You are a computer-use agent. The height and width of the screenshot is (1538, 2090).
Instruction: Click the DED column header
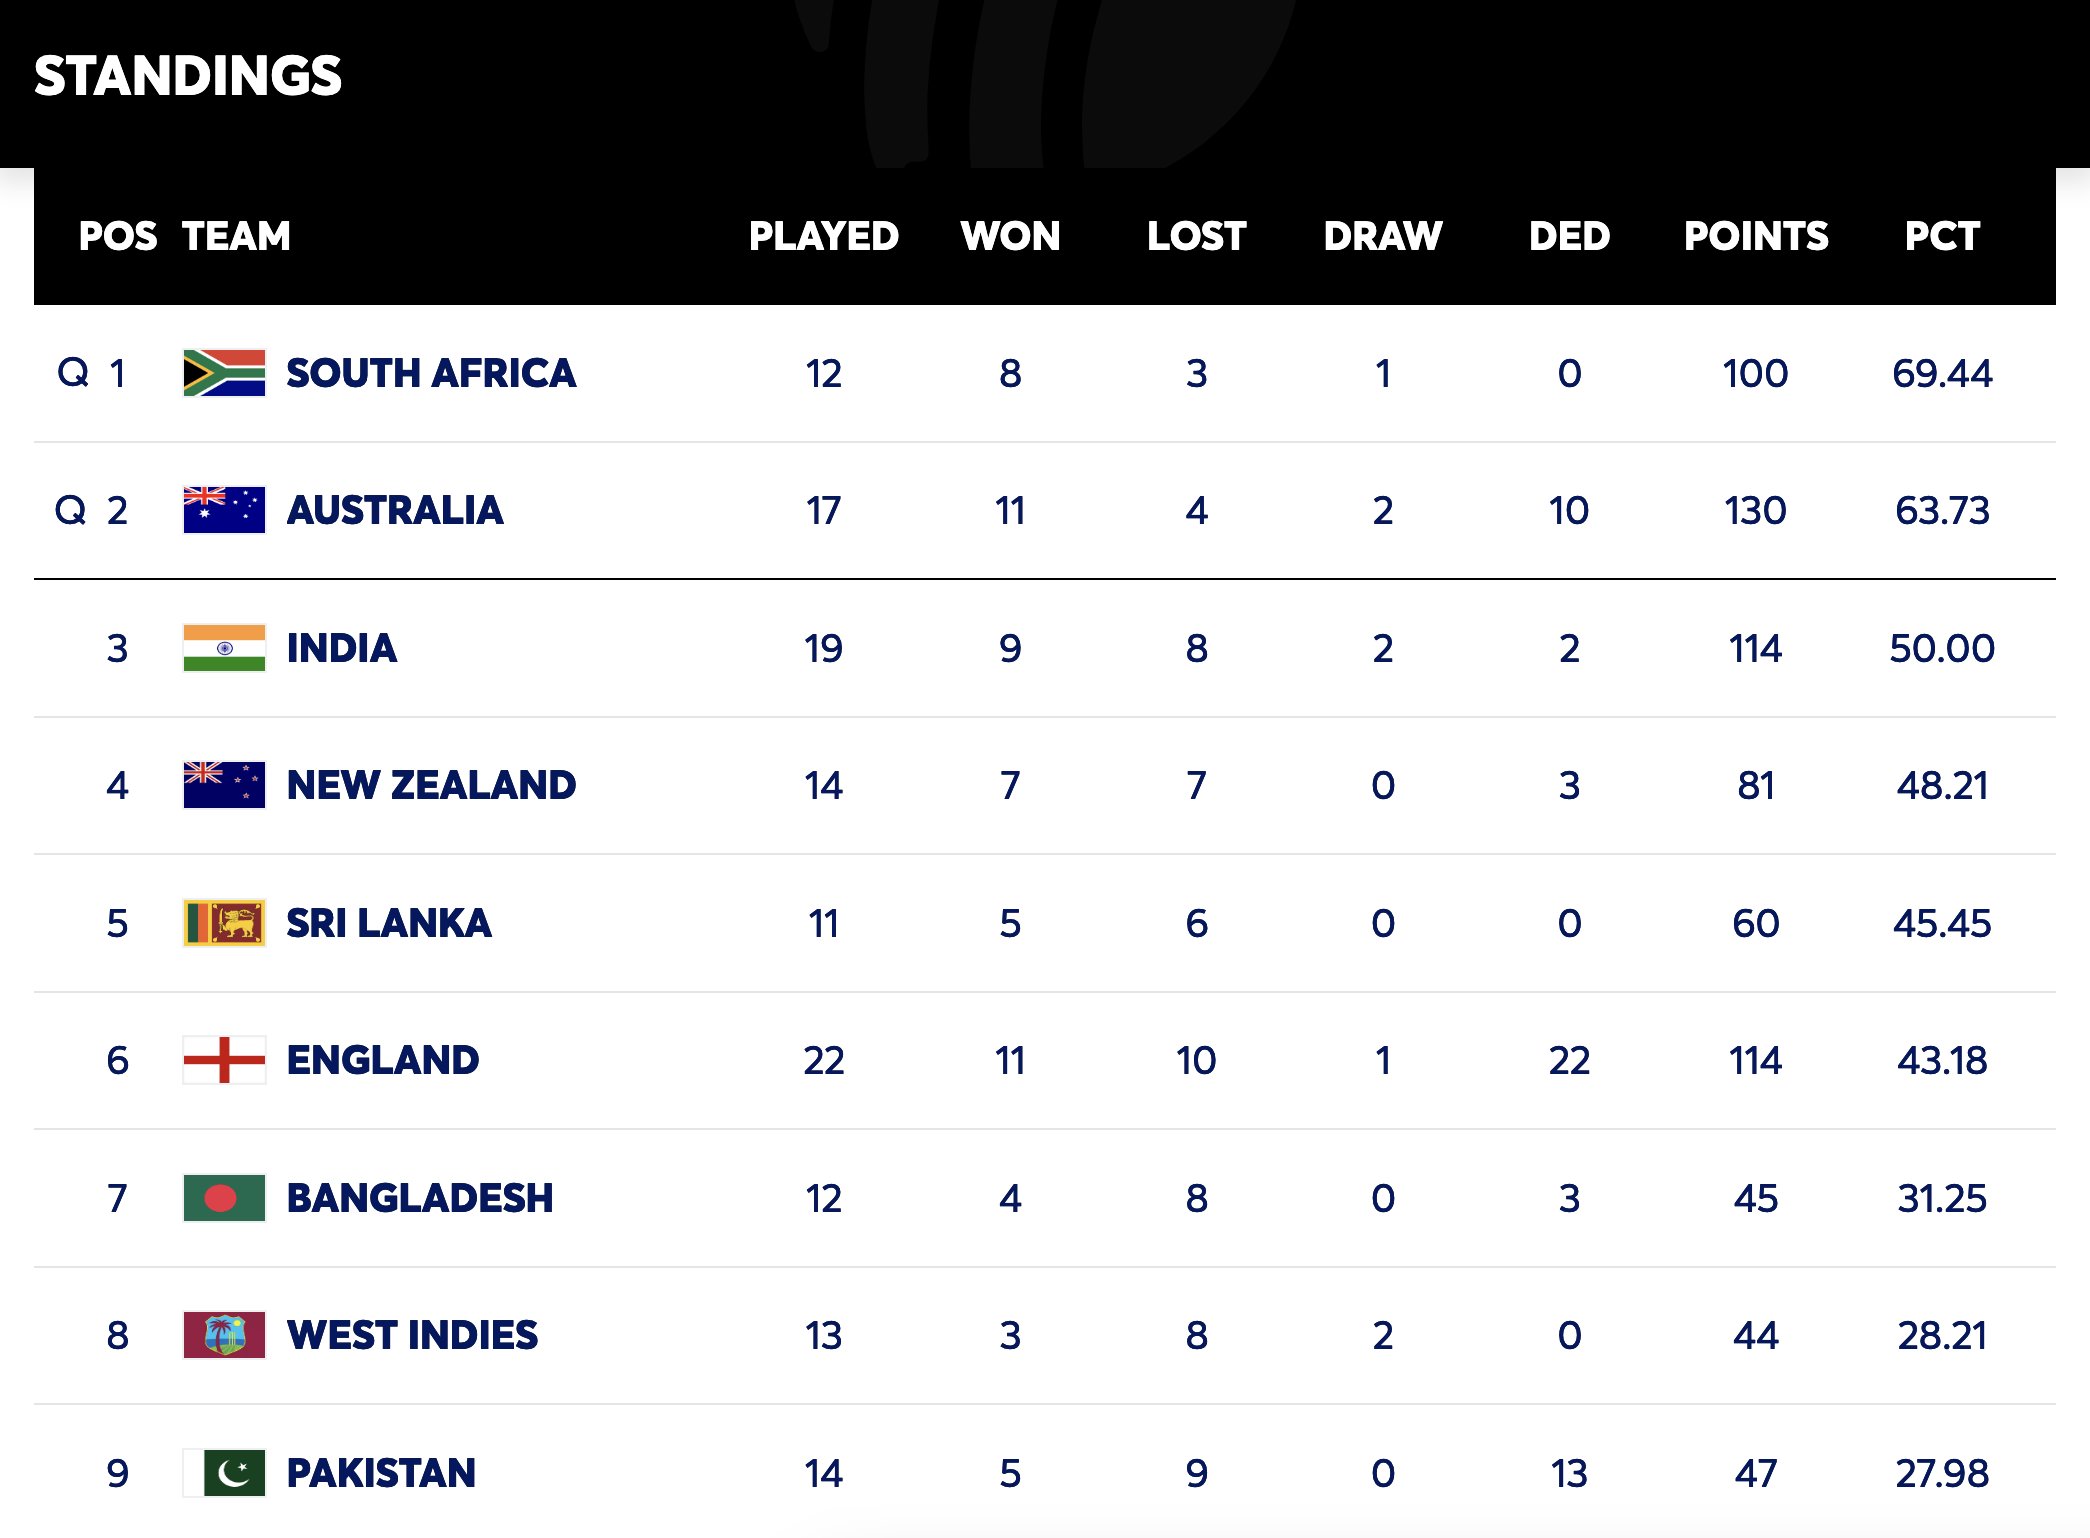tap(1569, 236)
